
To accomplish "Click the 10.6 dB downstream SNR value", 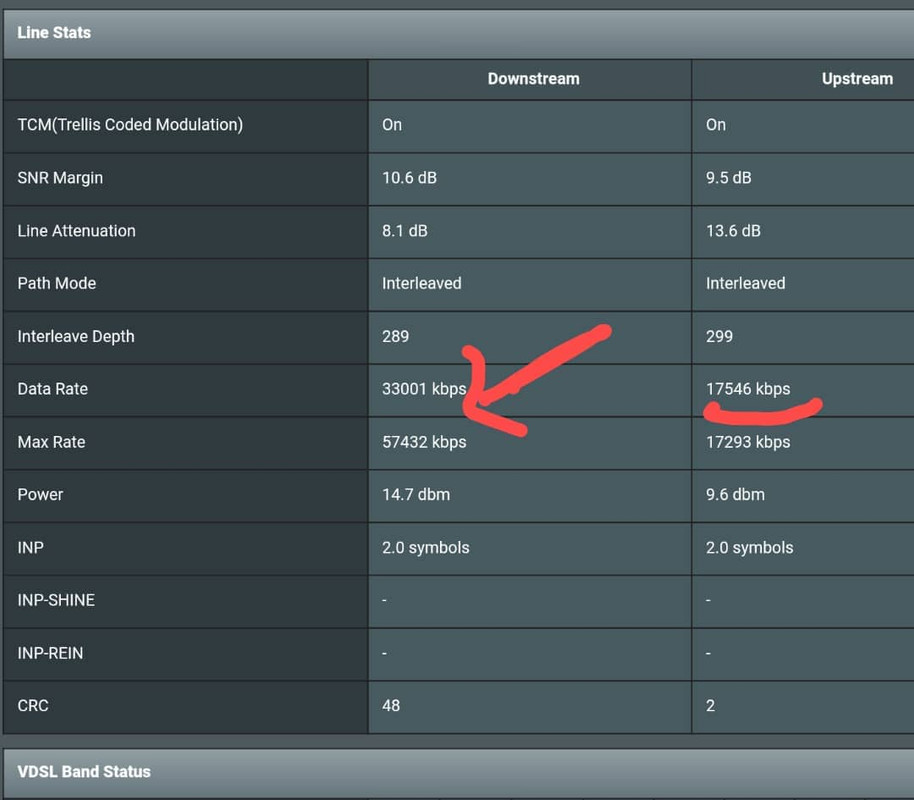I will click(x=409, y=178).
